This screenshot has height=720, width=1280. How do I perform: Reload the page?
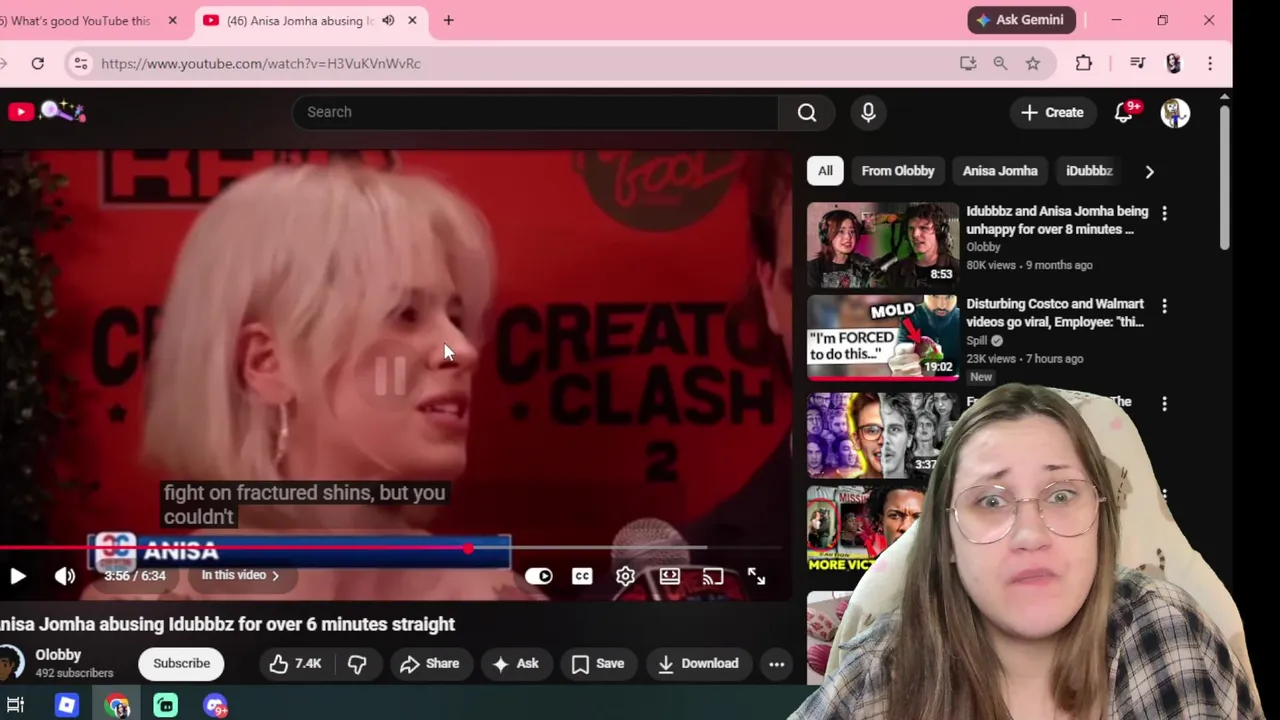tap(37, 63)
